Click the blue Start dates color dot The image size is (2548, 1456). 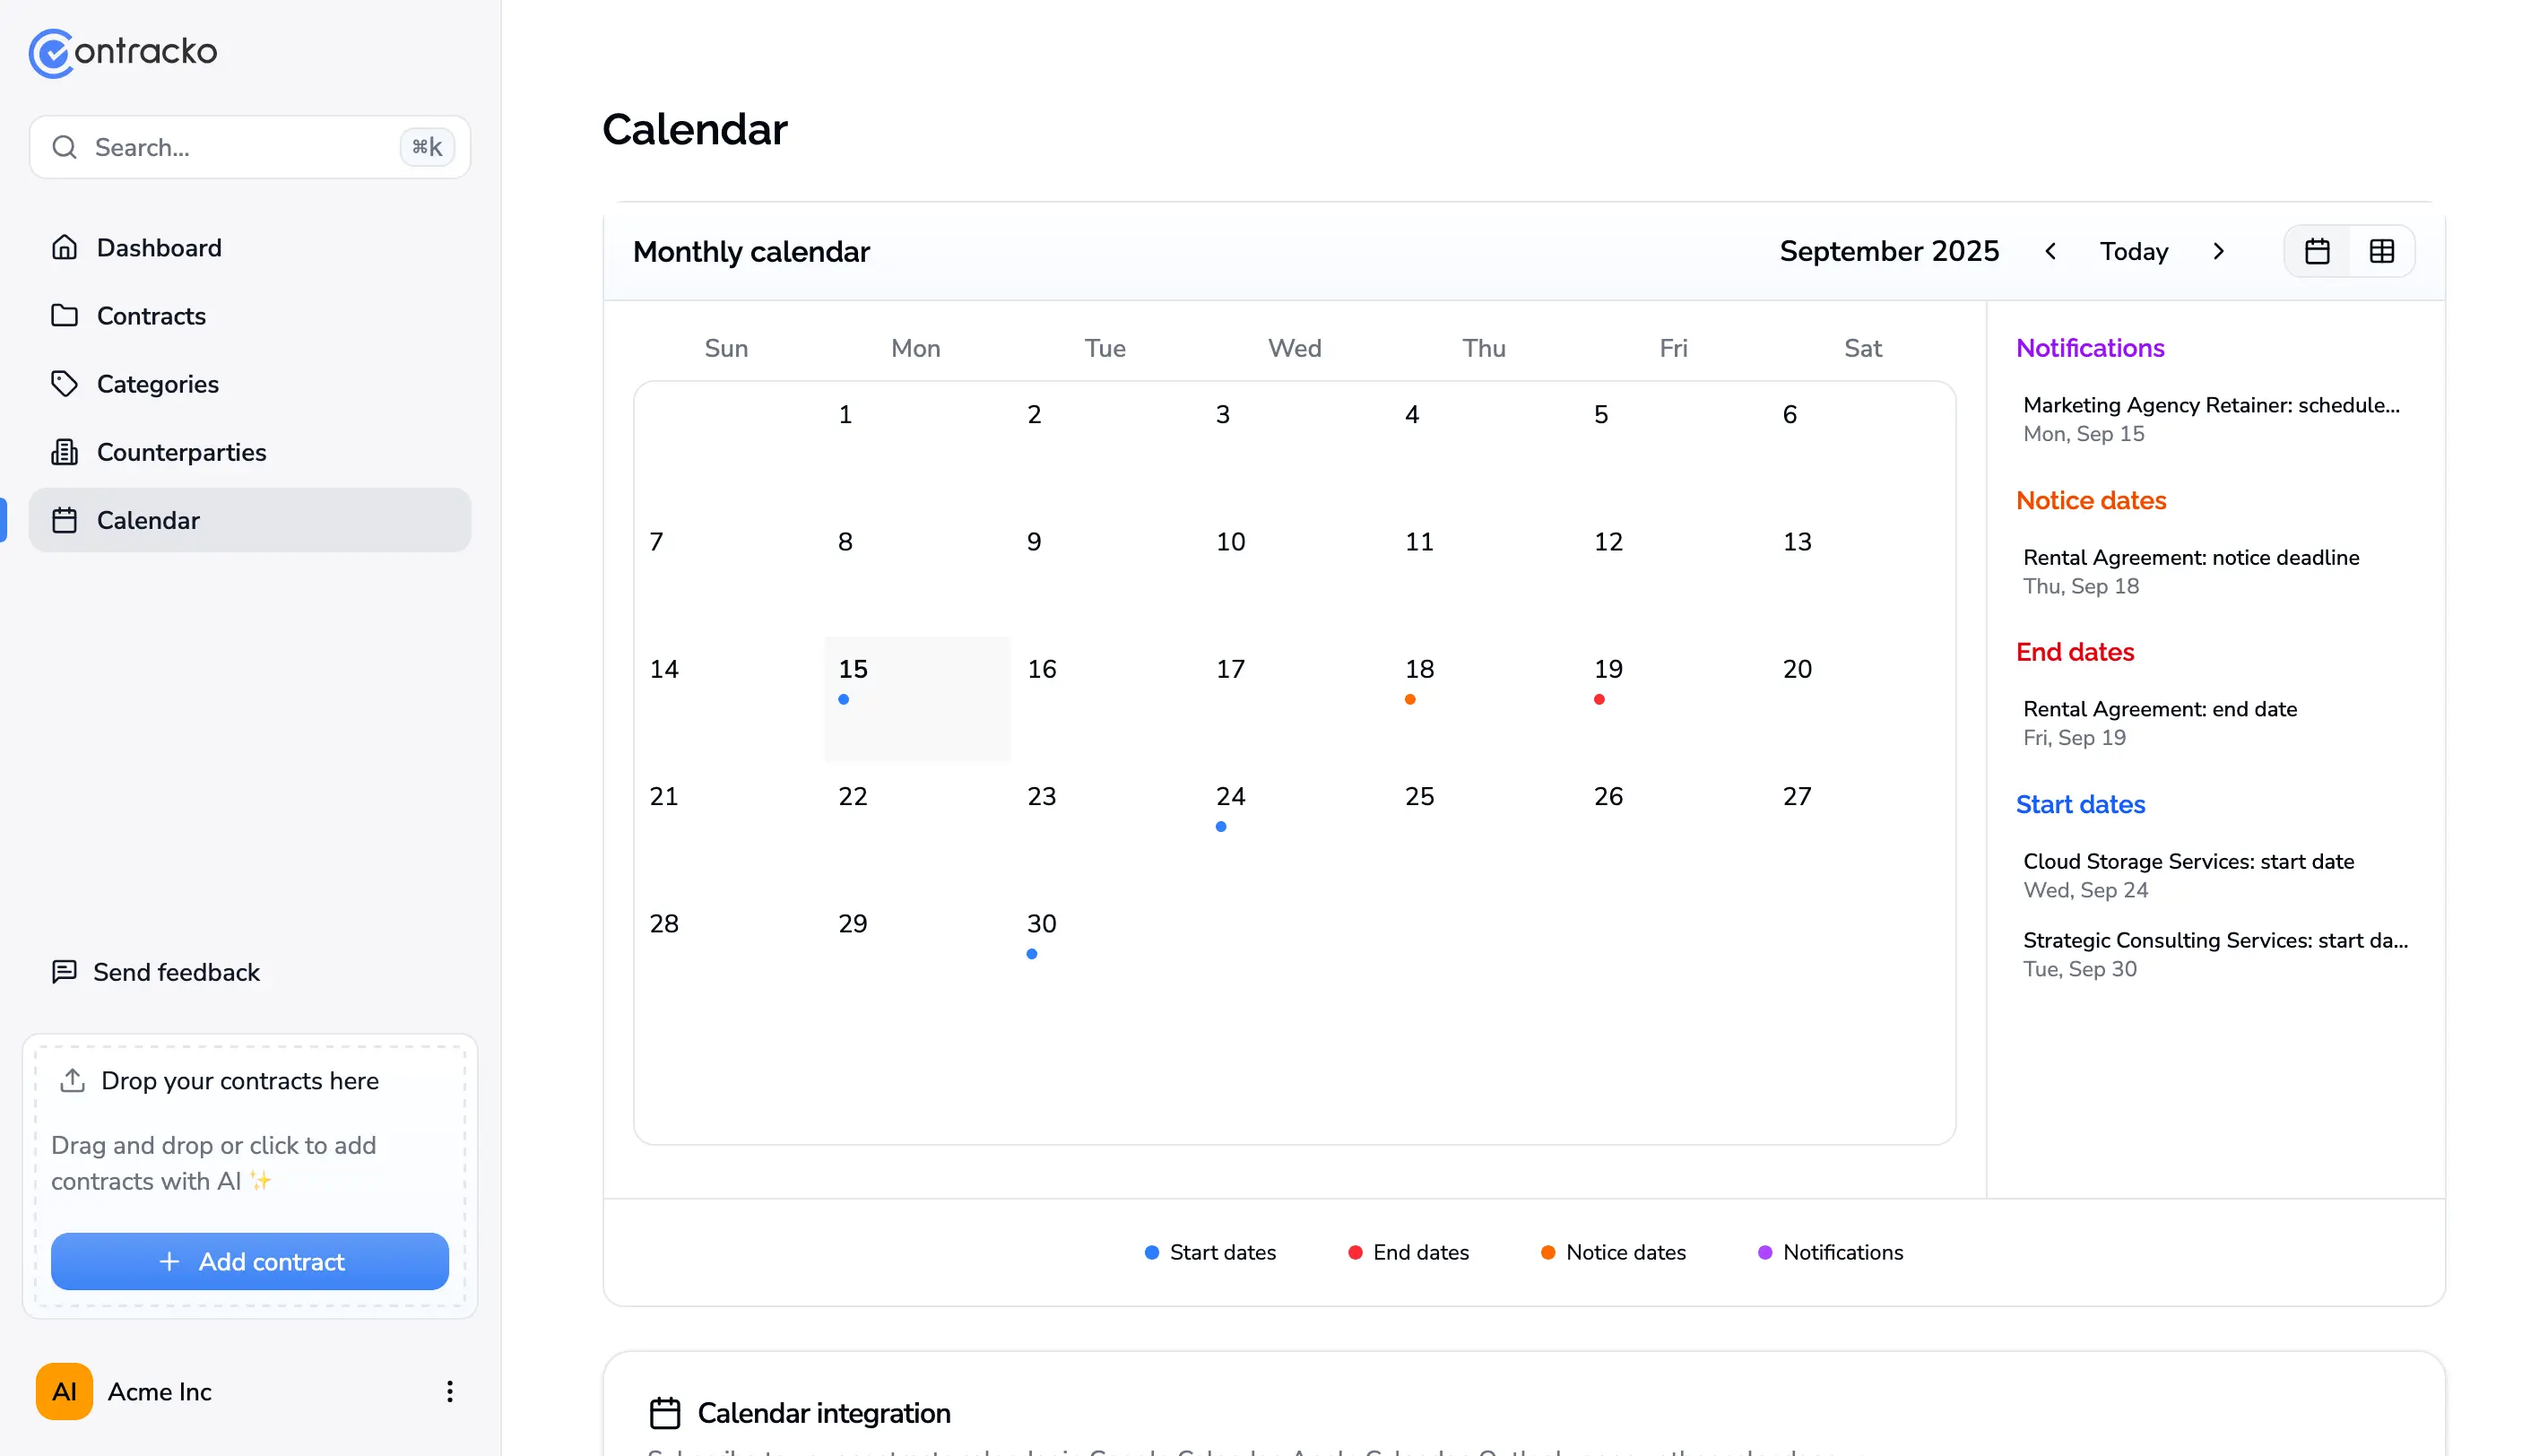(1151, 1252)
